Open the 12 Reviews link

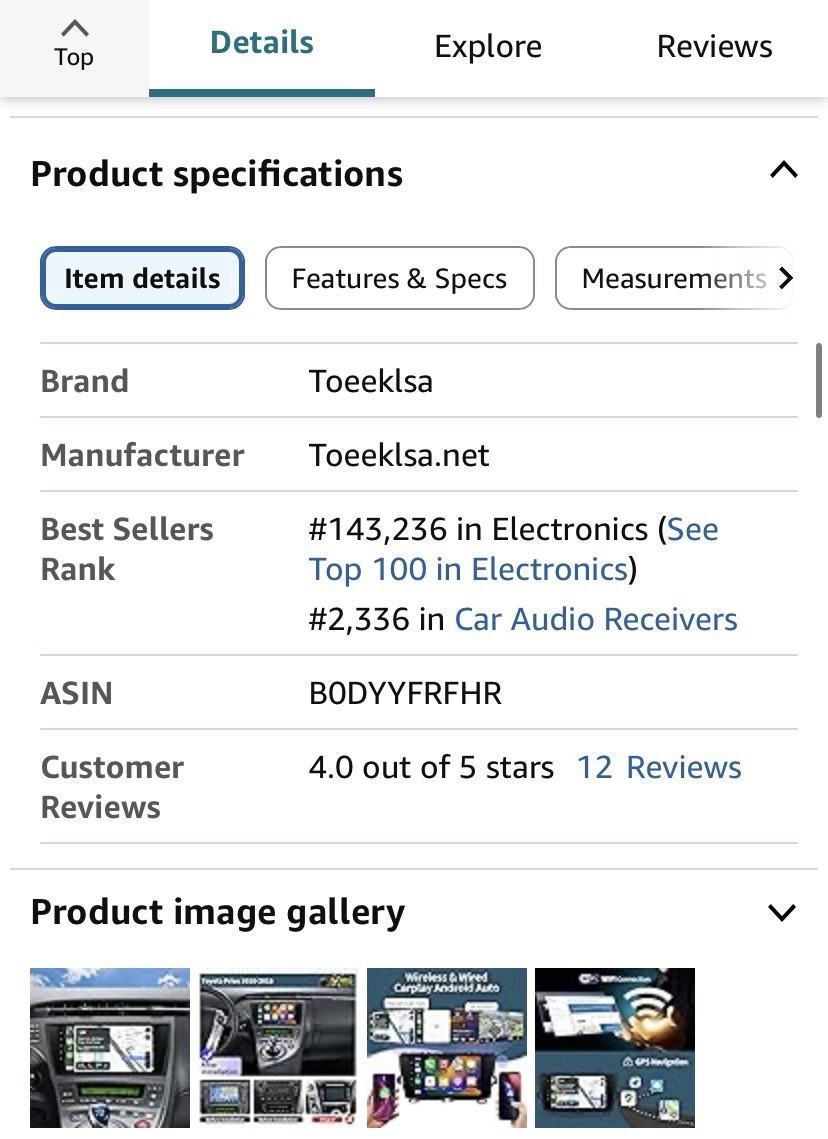(659, 767)
